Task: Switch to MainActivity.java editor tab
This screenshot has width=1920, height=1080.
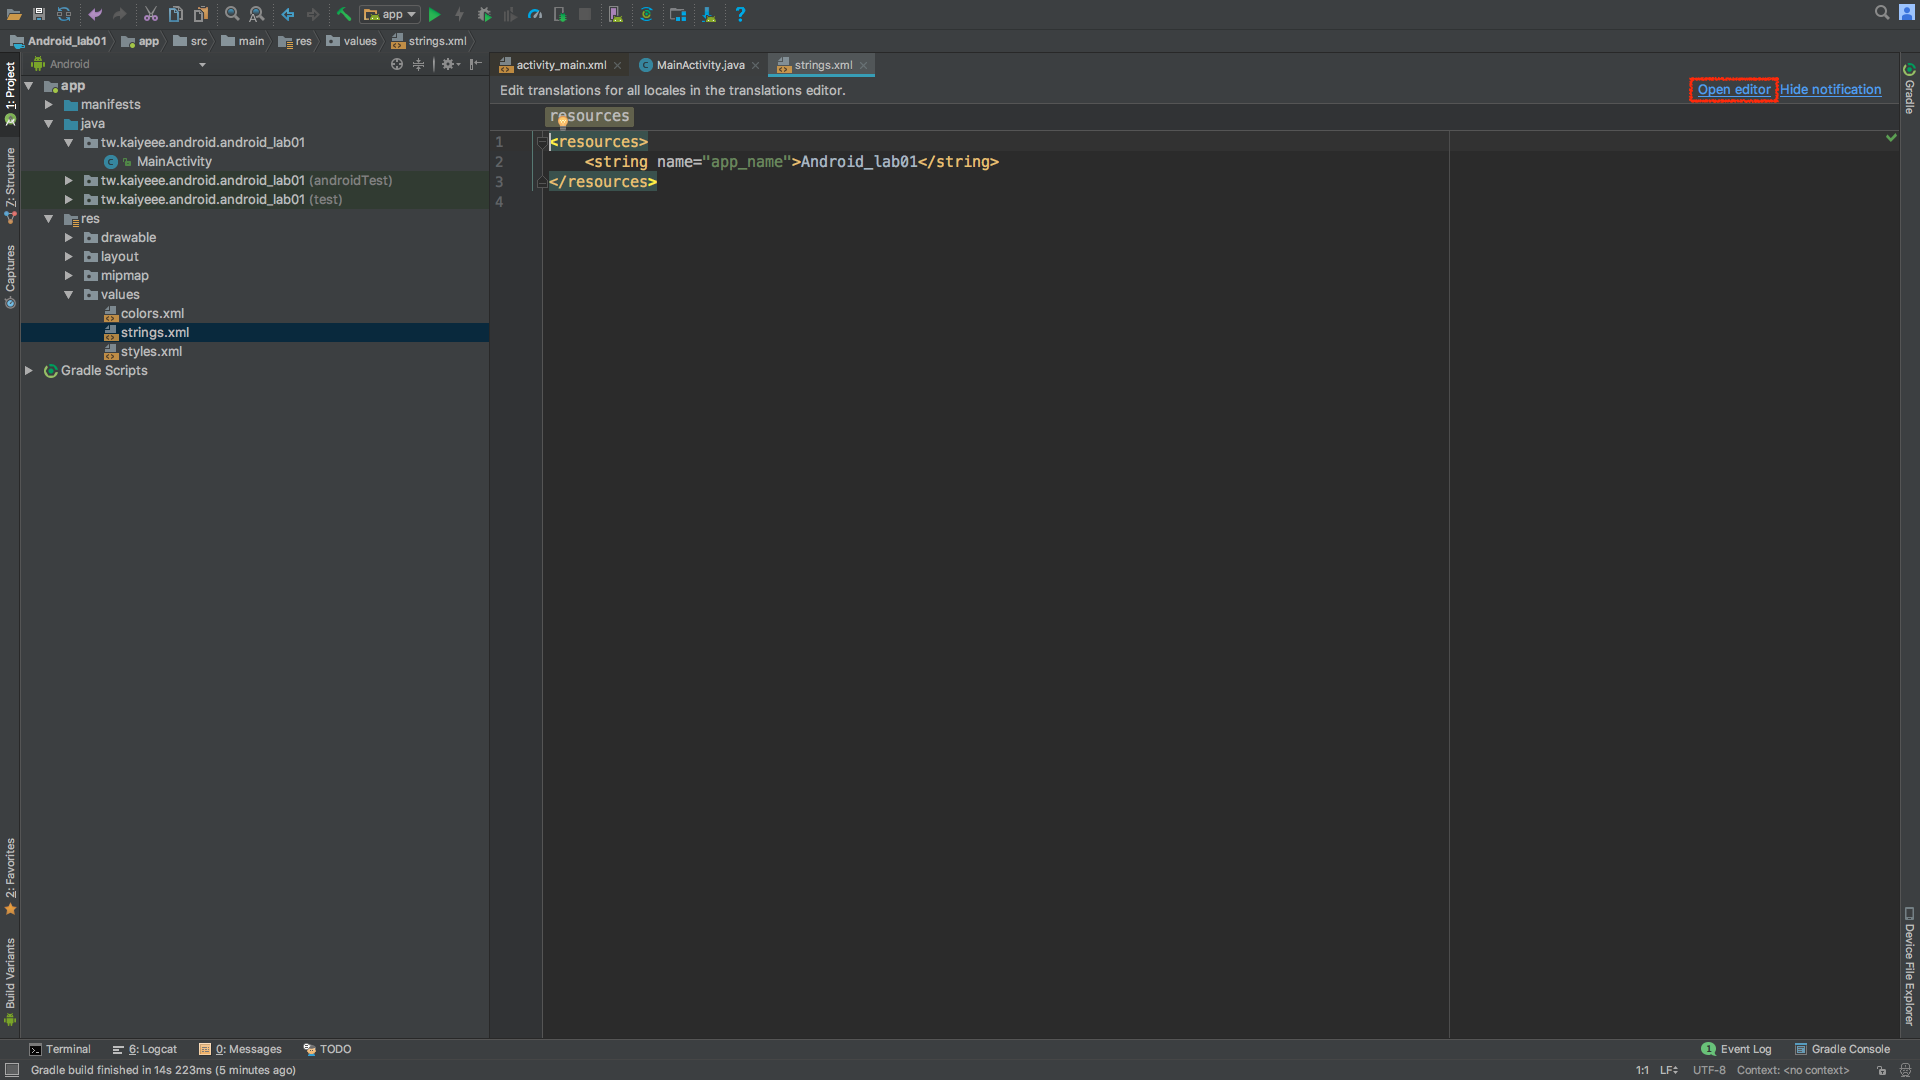Action: [700, 65]
